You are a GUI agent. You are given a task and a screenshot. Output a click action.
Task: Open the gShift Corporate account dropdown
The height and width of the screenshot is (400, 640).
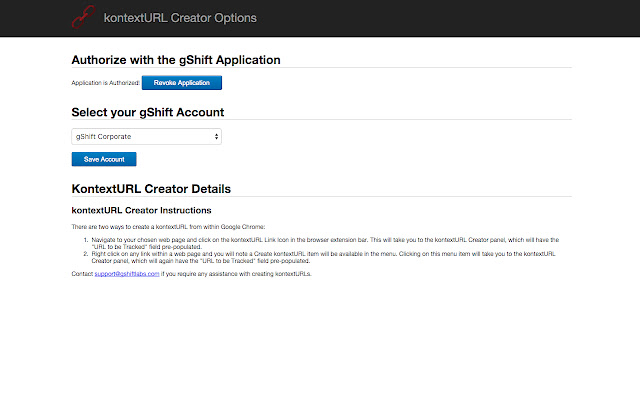(147, 136)
